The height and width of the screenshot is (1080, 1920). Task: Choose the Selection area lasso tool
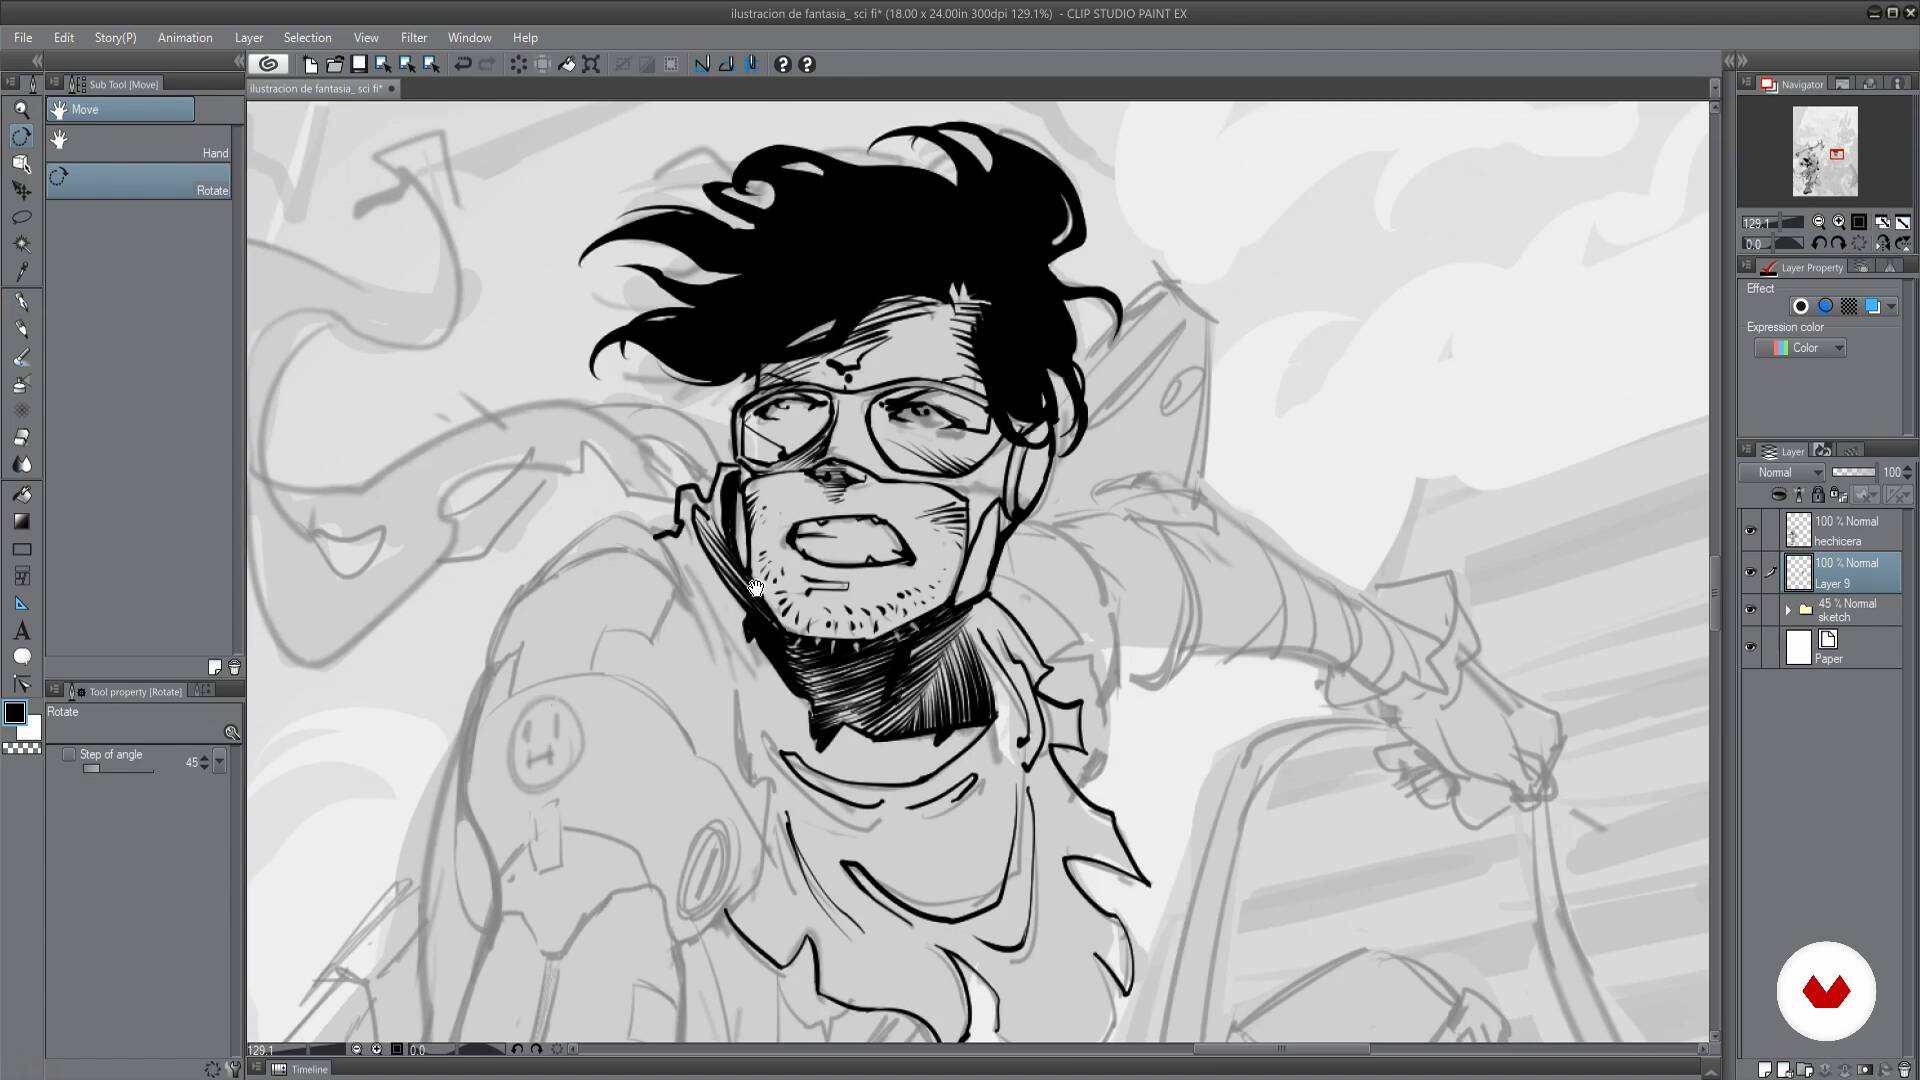tap(21, 217)
